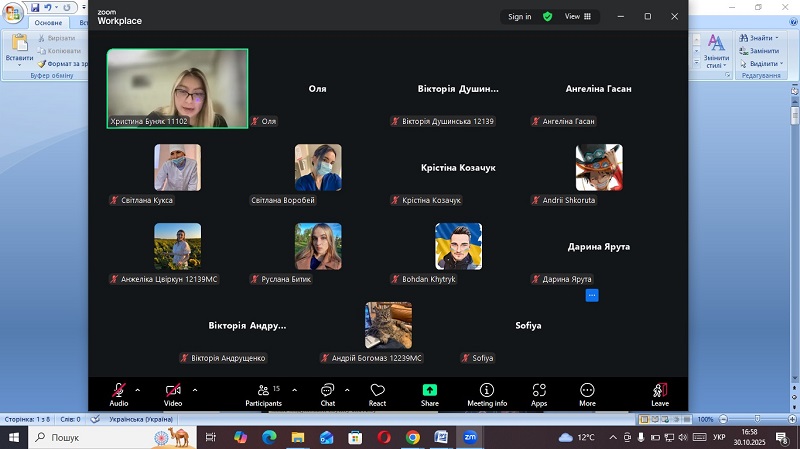Expand the arrow next to Participants
The height and width of the screenshot is (449, 800).
tap(294, 389)
